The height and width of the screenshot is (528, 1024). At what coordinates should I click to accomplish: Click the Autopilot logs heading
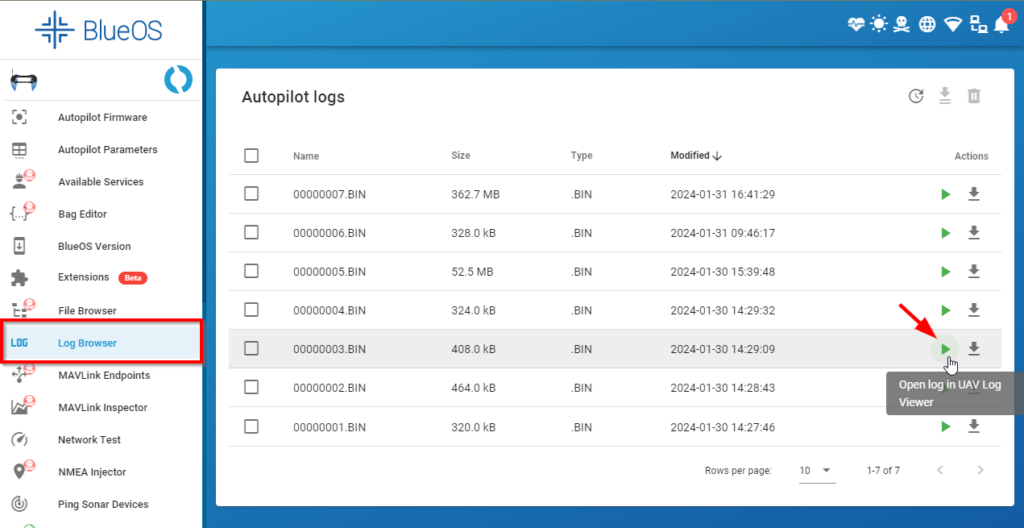click(x=293, y=97)
